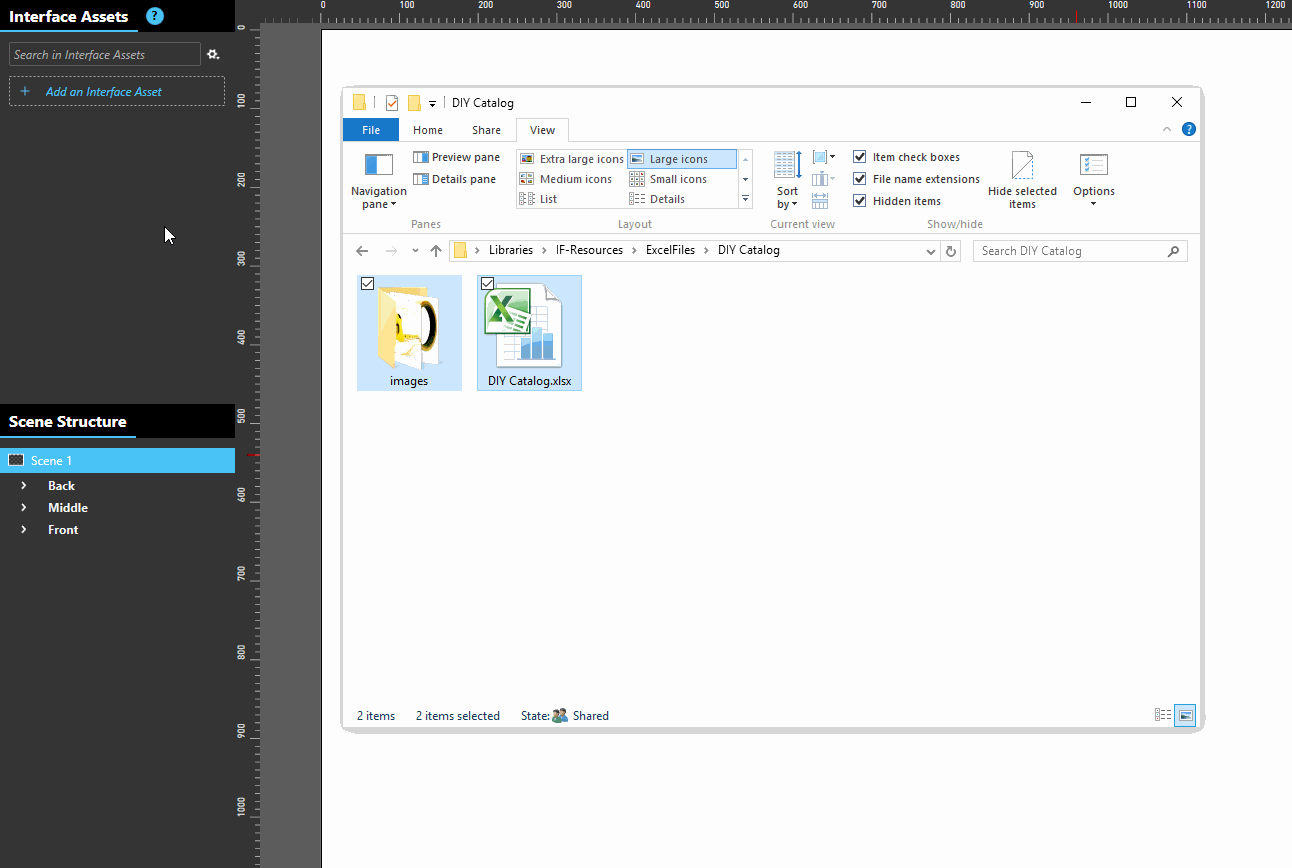Open the address bar history dropdown

coord(931,251)
